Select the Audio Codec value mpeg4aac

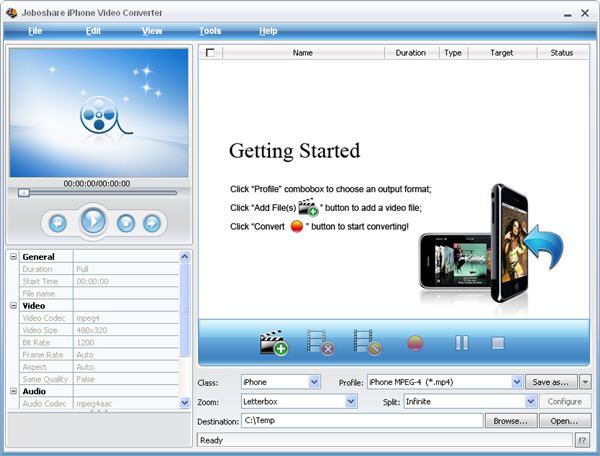(126, 403)
